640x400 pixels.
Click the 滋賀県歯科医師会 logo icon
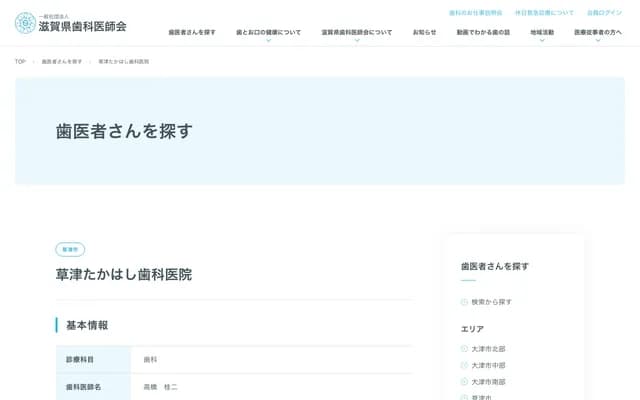(26, 23)
